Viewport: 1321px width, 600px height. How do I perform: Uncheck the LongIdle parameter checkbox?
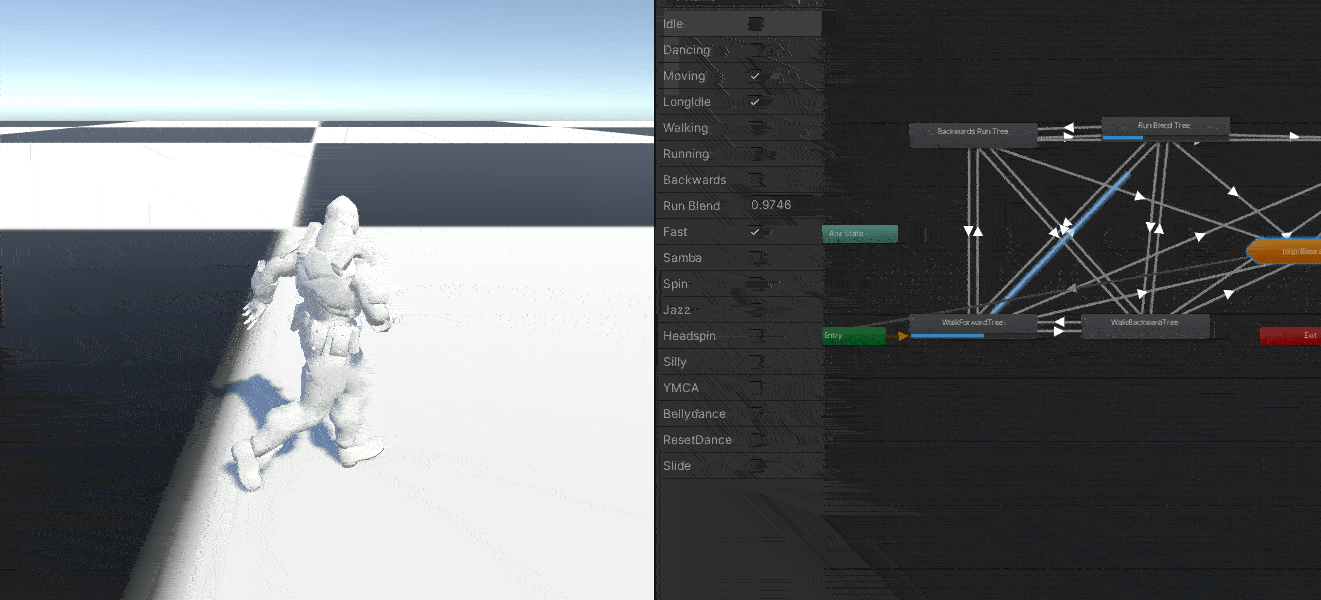756,101
